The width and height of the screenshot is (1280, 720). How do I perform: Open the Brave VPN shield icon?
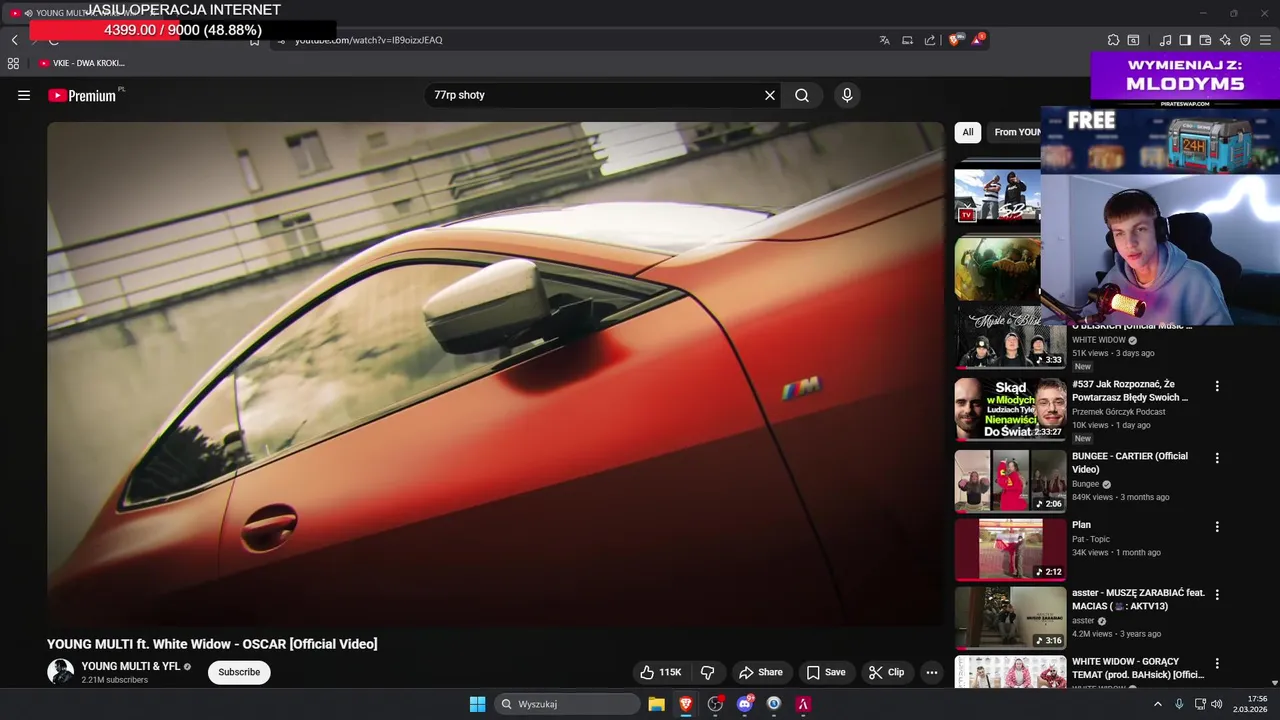click(1245, 40)
